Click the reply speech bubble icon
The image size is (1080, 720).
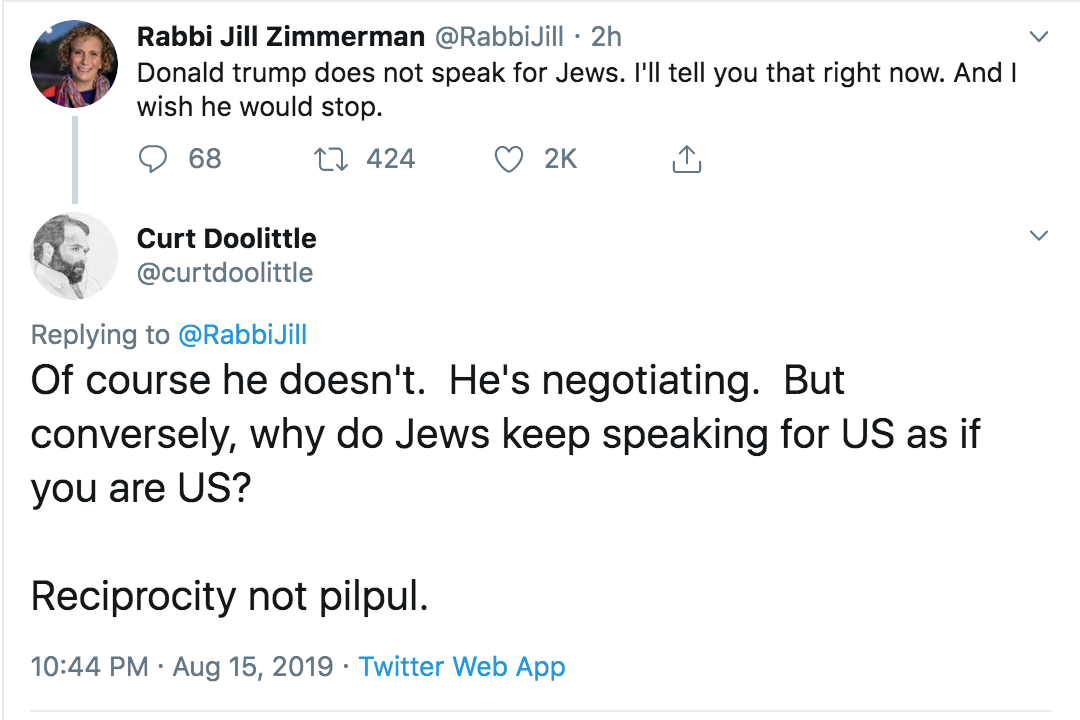click(x=152, y=159)
